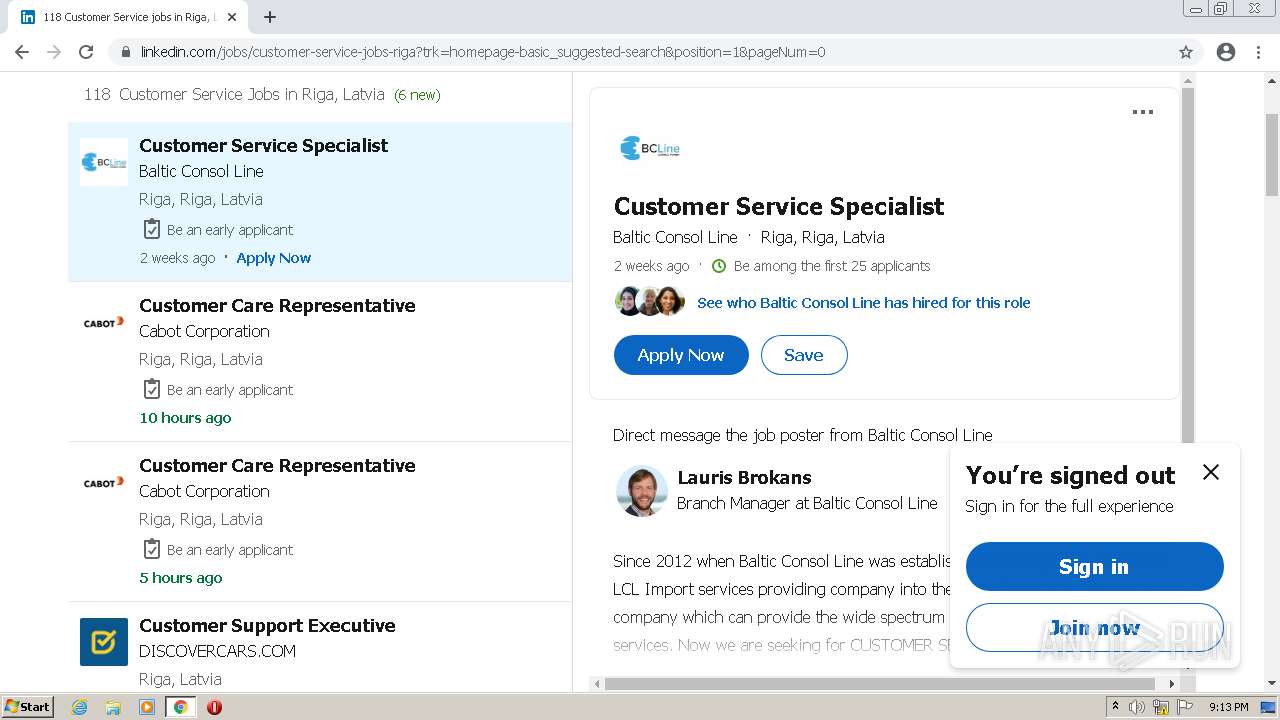This screenshot has height=720, width=1280.
Task: Click Chrome icon in the taskbar
Action: click(180, 707)
